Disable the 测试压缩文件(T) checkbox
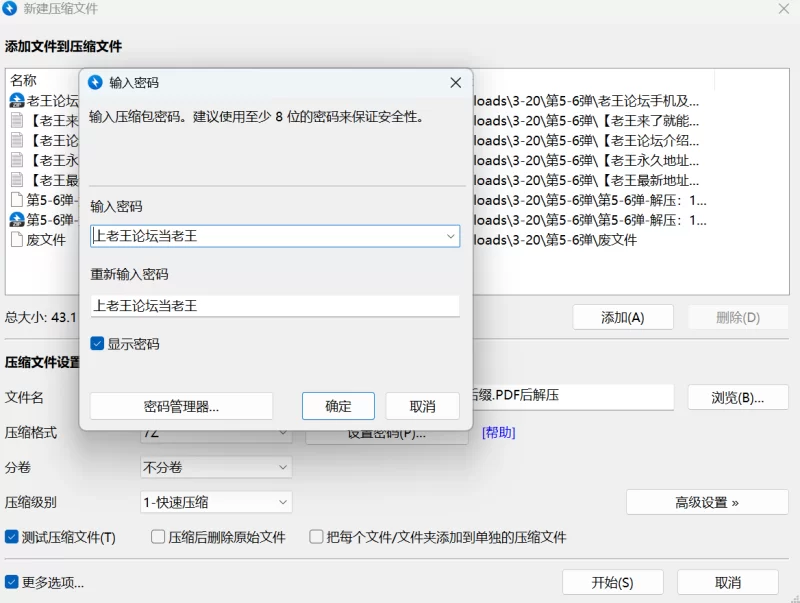Image resolution: width=800 pixels, height=603 pixels. click(12, 537)
